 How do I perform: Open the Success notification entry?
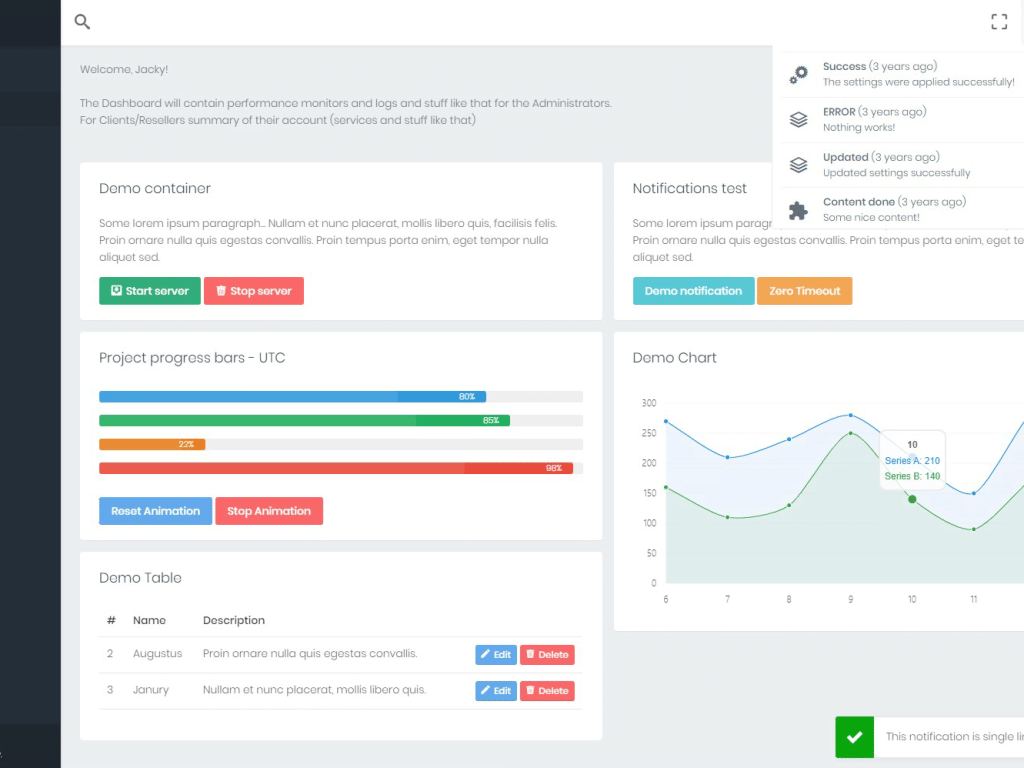coord(900,74)
